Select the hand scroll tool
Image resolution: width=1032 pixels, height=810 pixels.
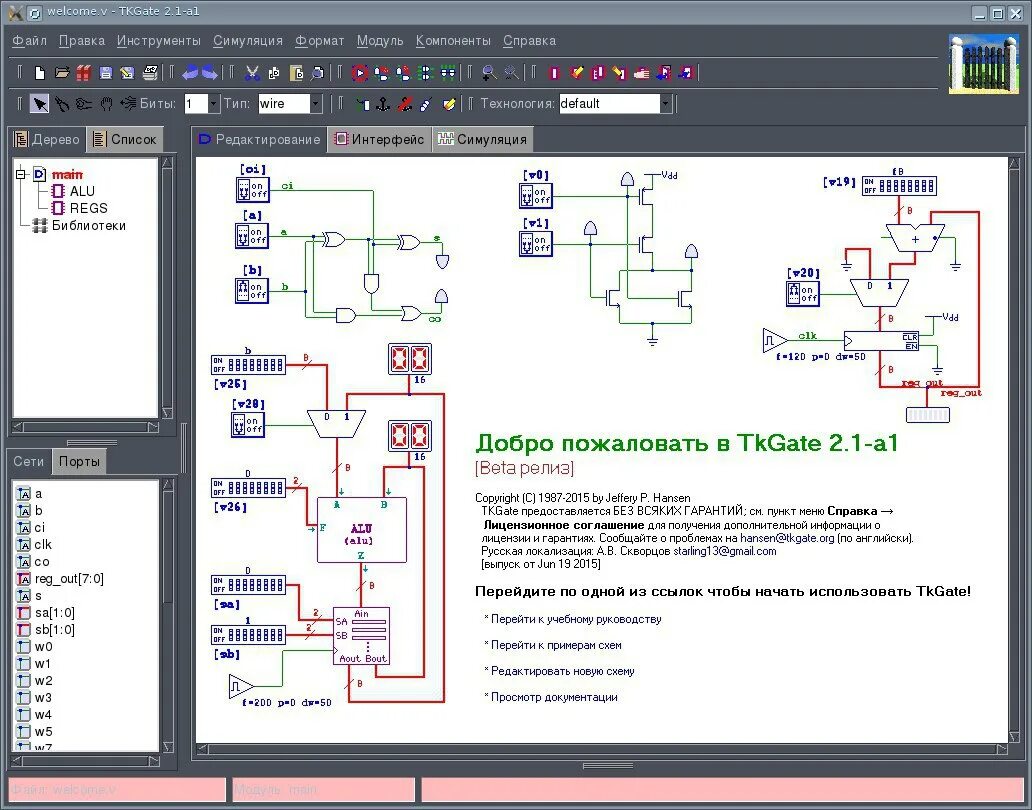(106, 103)
